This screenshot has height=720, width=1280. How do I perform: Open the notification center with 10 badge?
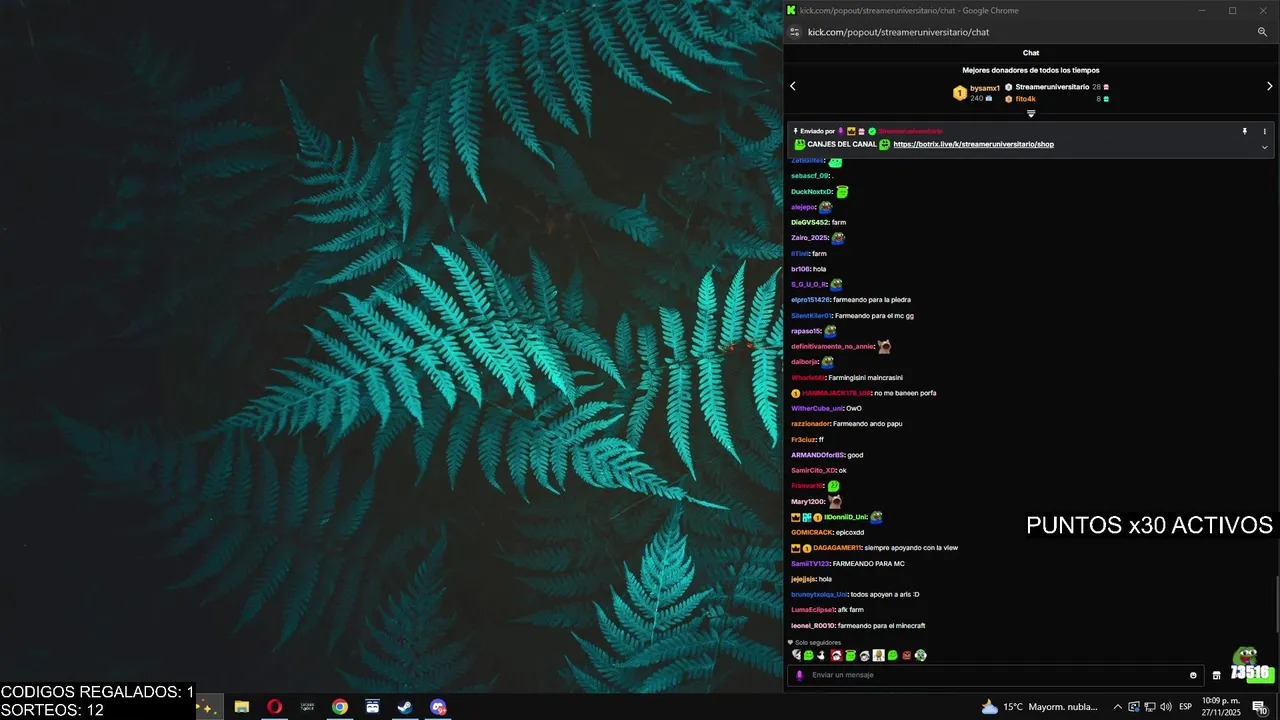1260,707
